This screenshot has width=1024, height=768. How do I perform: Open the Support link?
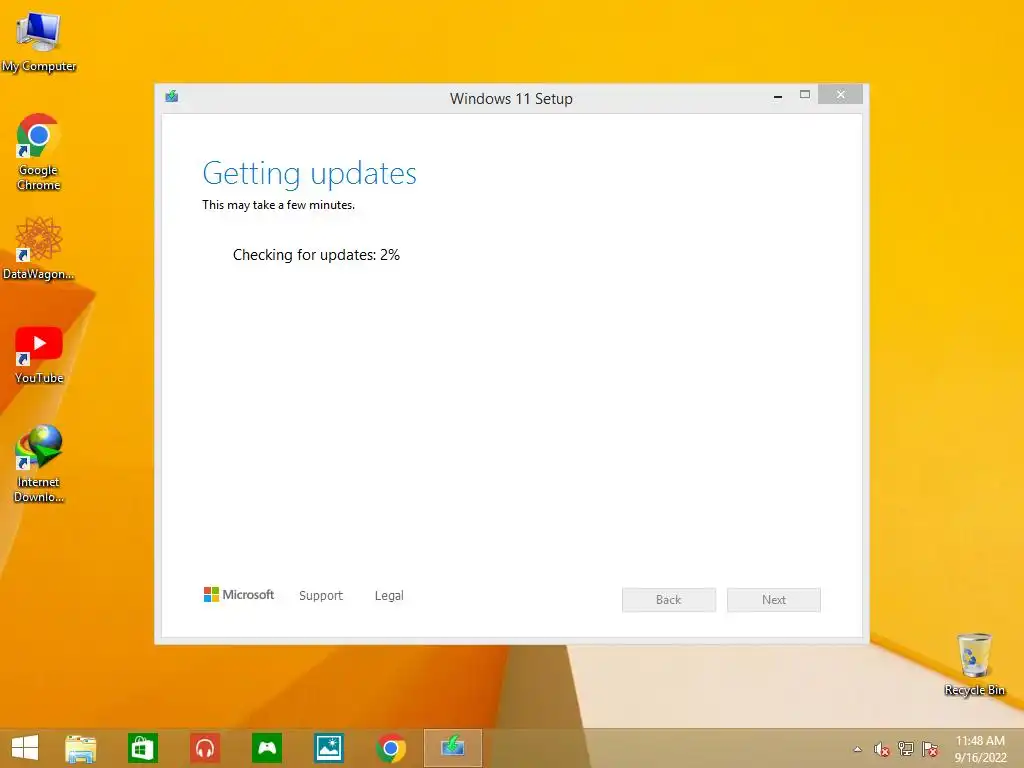[321, 596]
